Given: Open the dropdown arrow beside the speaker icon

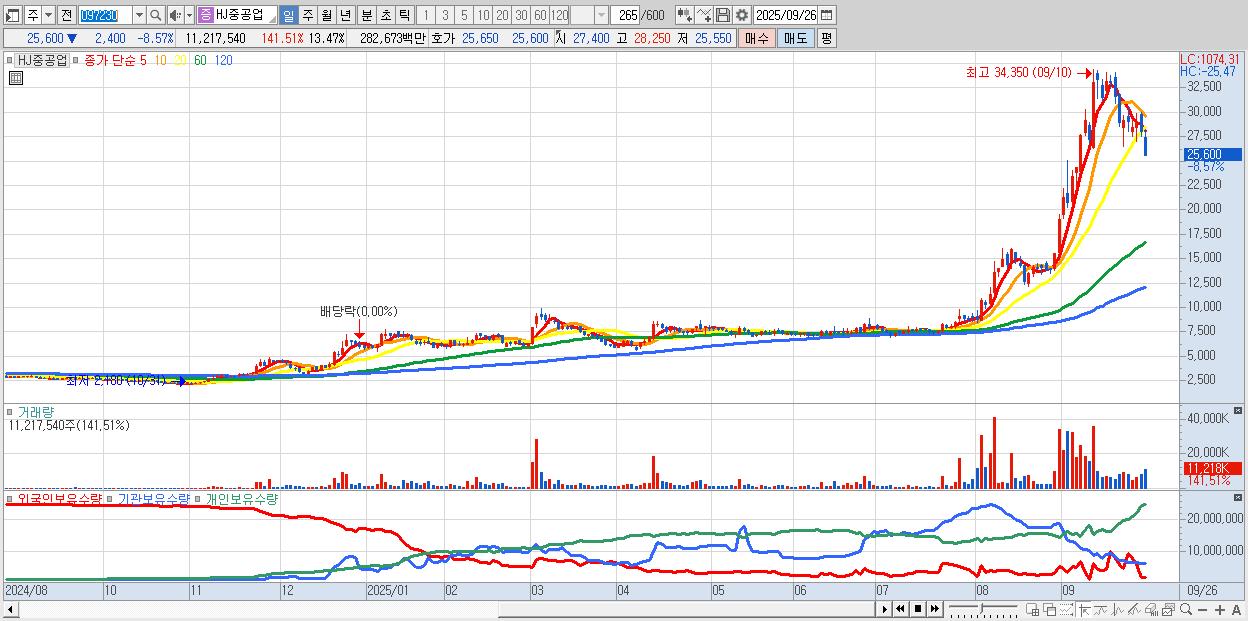Looking at the screenshot, I should pyautogui.click(x=189, y=15).
